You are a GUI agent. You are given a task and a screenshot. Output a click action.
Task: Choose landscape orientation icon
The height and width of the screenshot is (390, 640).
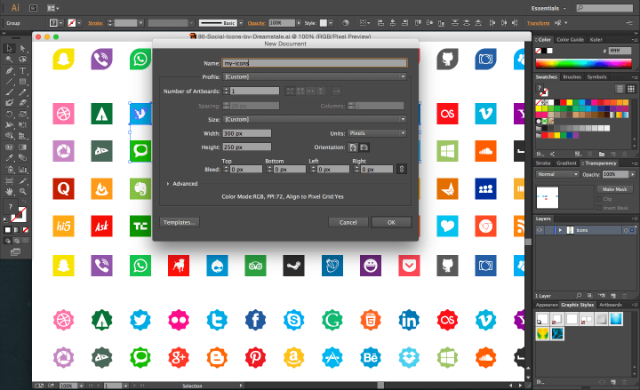click(364, 147)
